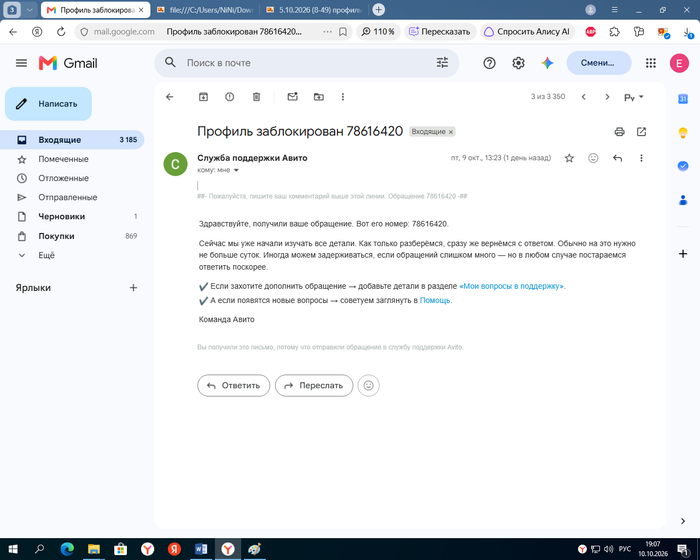Expand recipient details 'кому: мне'
The image size is (700, 560).
tap(236, 170)
